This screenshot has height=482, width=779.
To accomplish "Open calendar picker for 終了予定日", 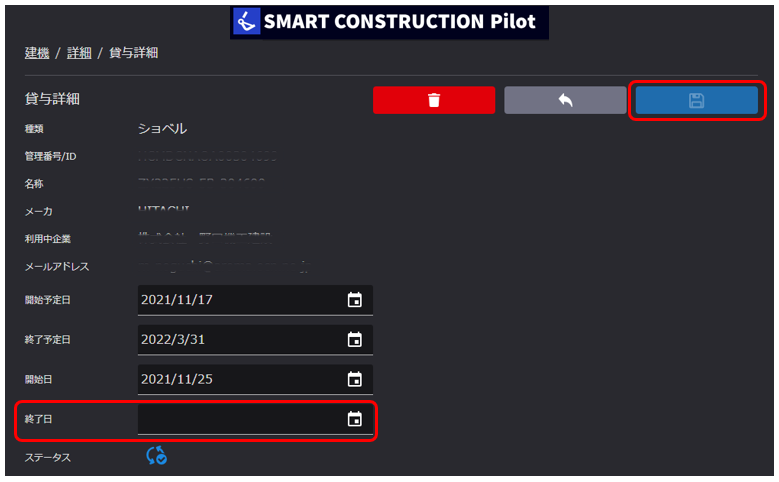I will [354, 339].
